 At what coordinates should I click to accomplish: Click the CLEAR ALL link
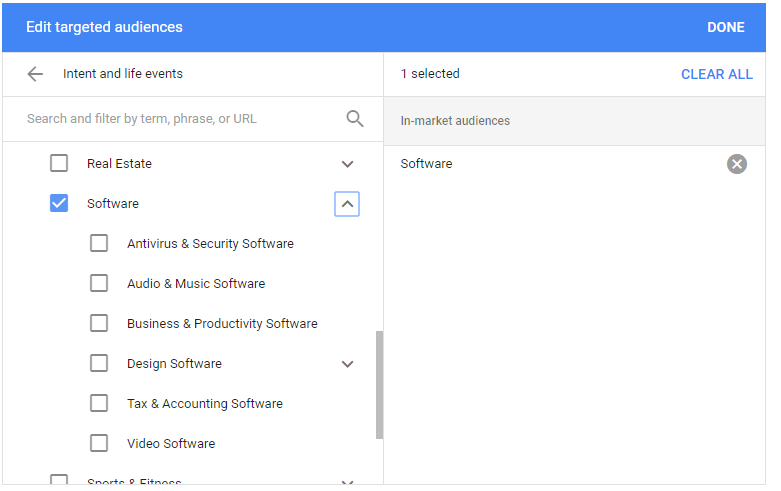click(x=717, y=74)
